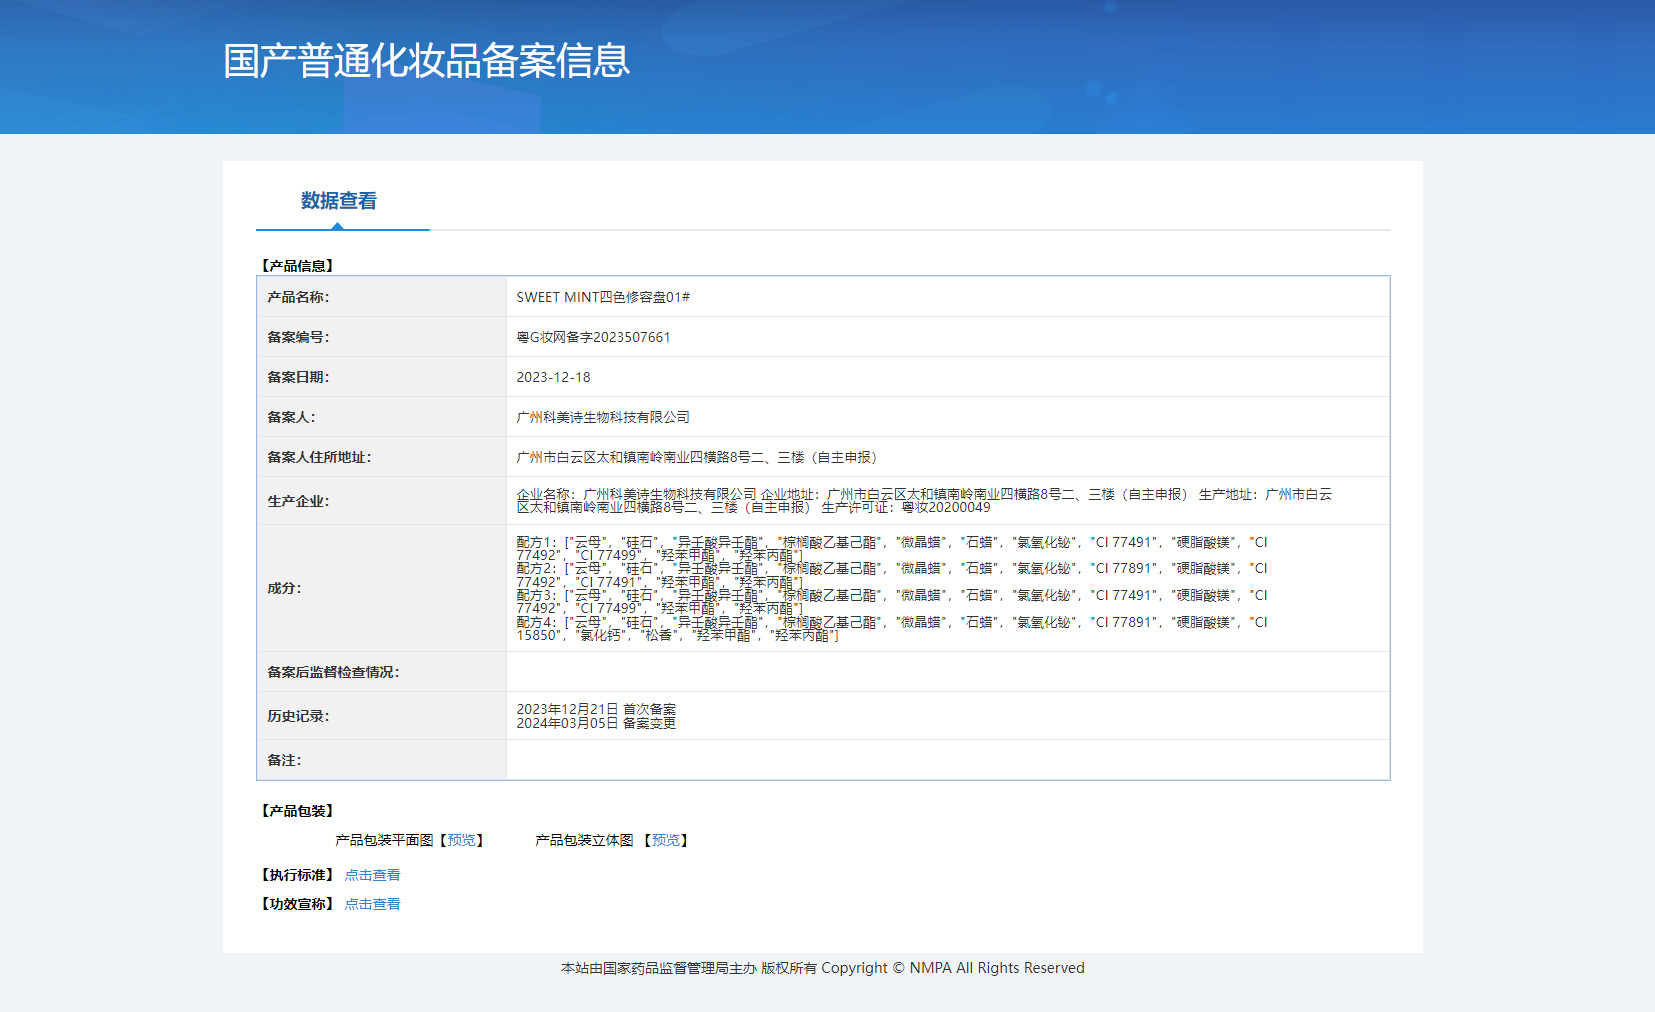Click the 备案人 company name value
The width and height of the screenshot is (1655, 1012).
click(x=603, y=417)
